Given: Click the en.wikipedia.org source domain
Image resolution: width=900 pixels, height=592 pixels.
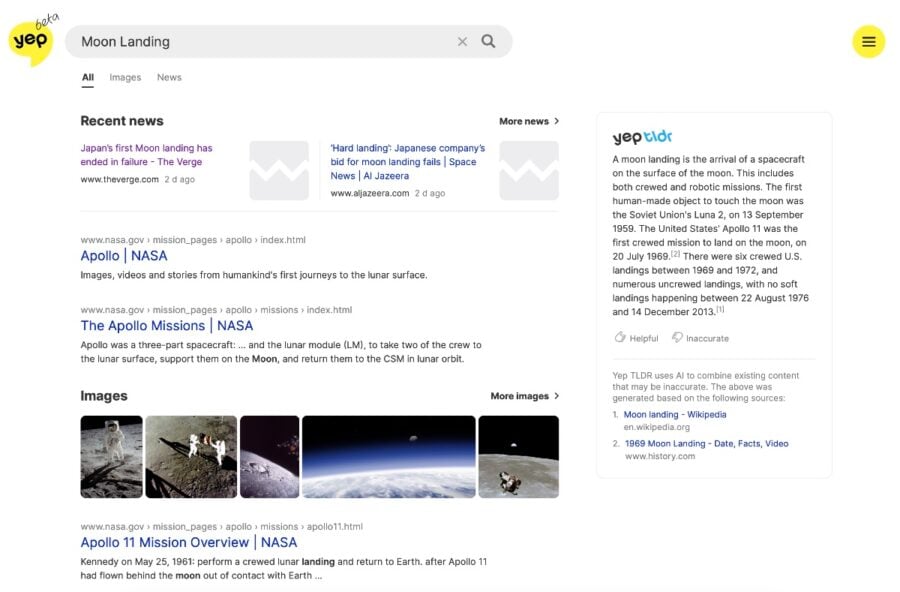Looking at the screenshot, I should coord(657,427).
